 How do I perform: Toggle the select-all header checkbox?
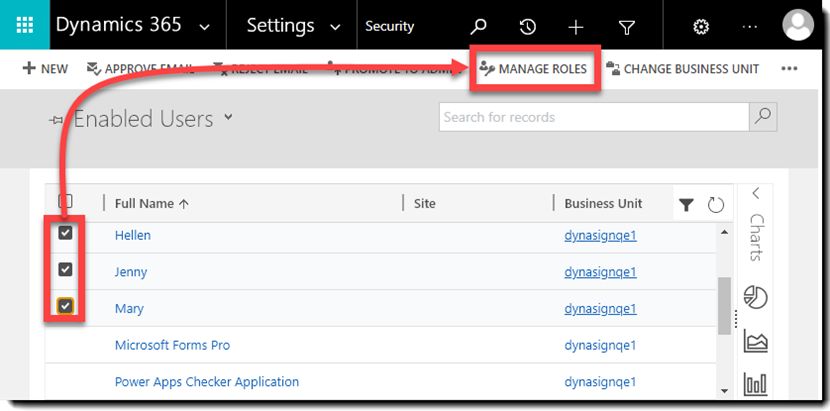coord(65,201)
